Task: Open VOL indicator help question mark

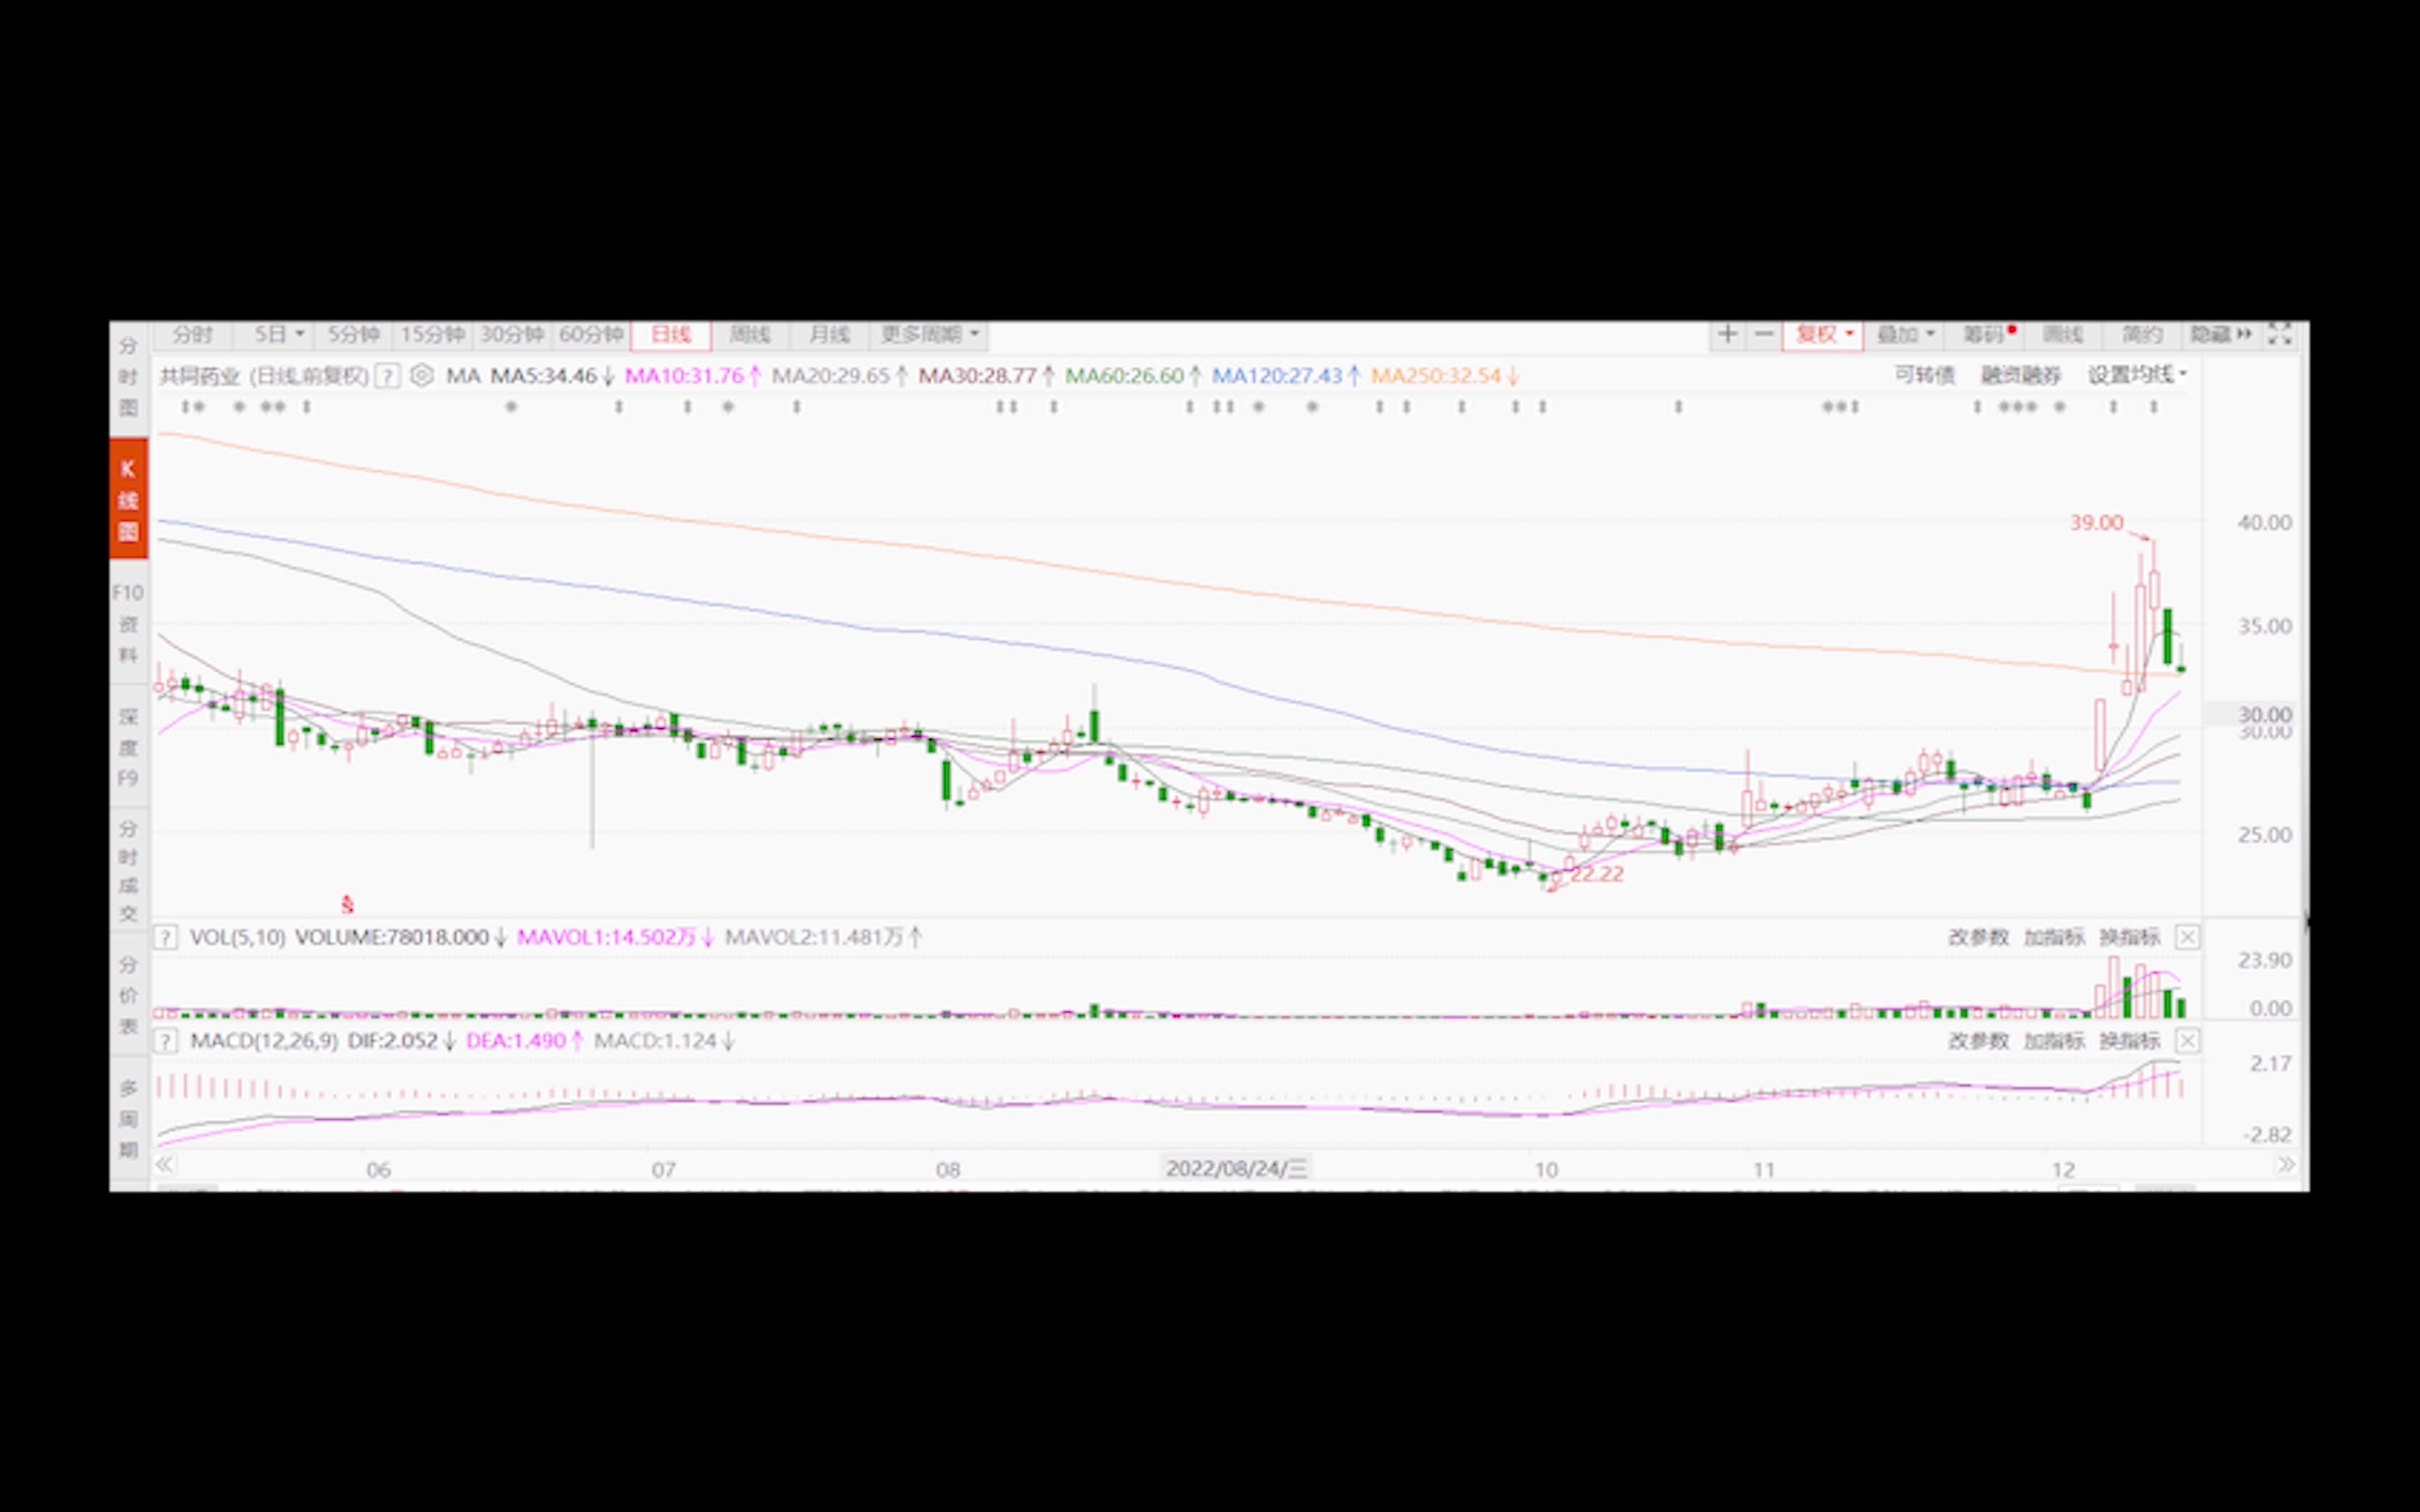Action: coord(167,938)
